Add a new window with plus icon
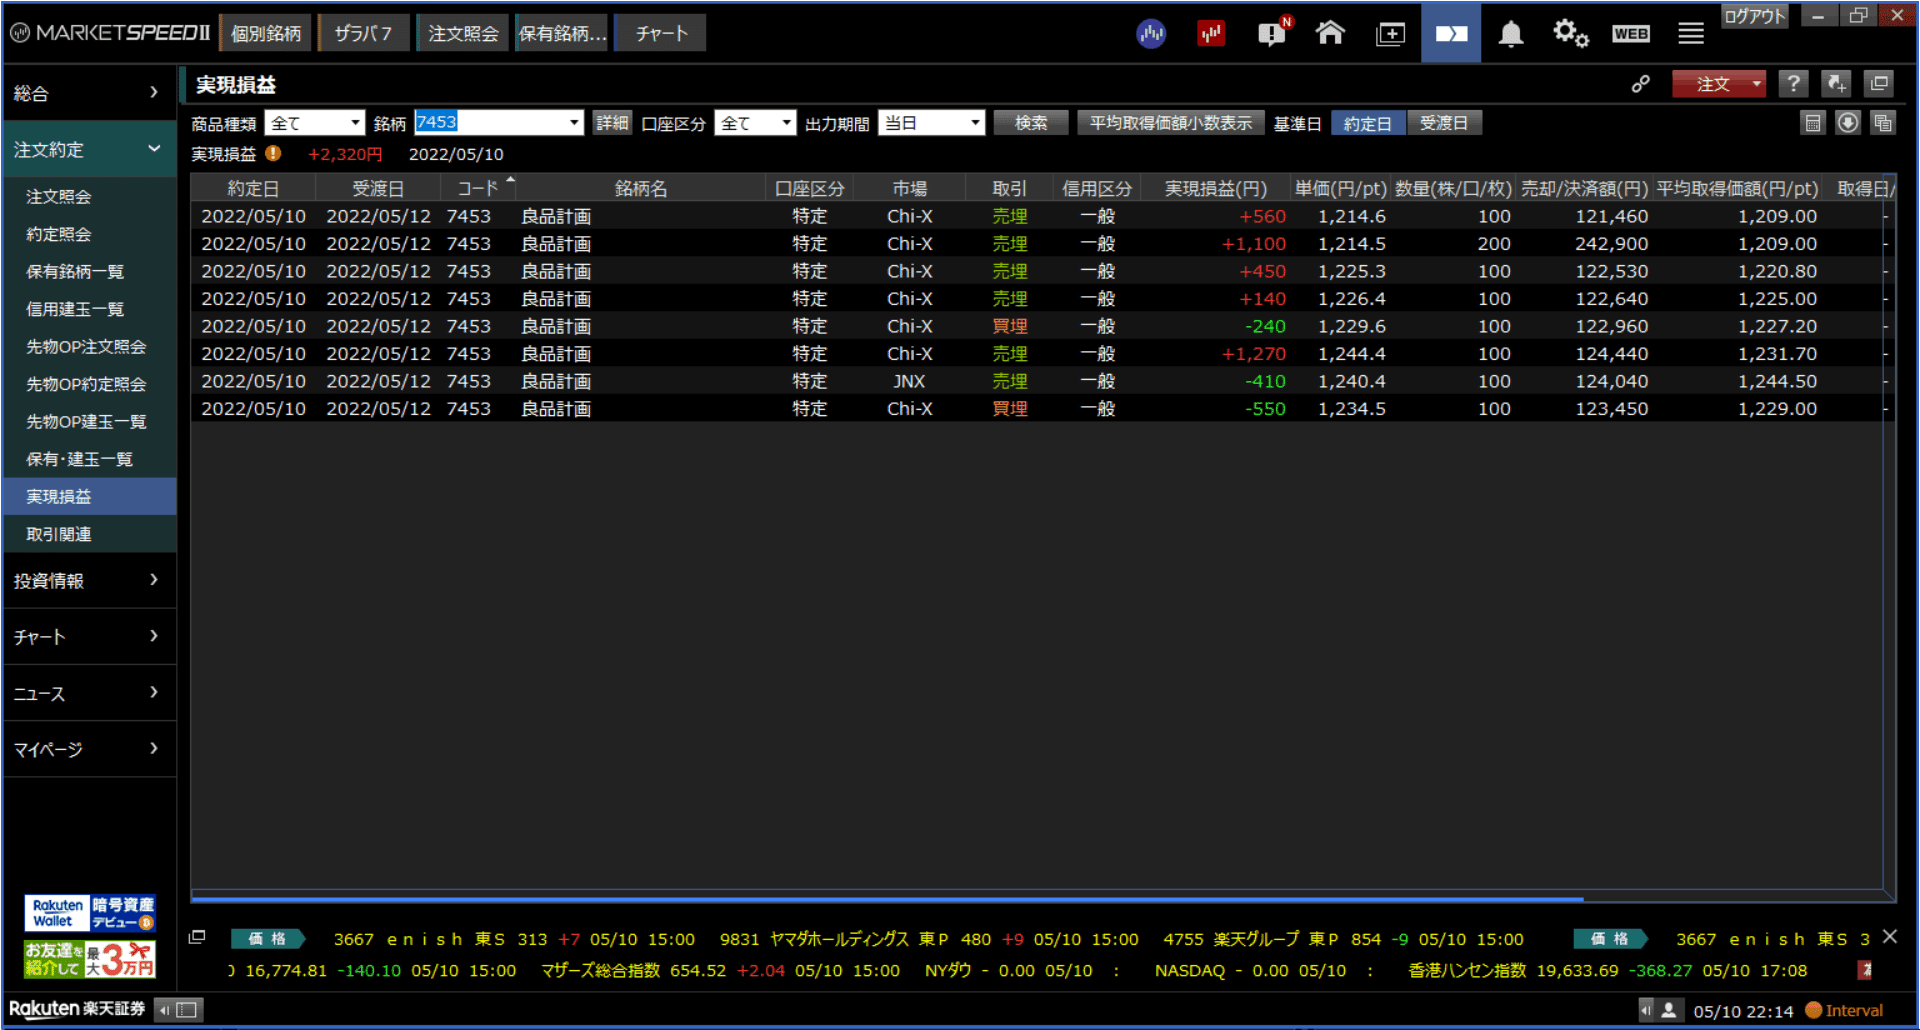The width and height of the screenshot is (1920, 1030). tap(1390, 34)
